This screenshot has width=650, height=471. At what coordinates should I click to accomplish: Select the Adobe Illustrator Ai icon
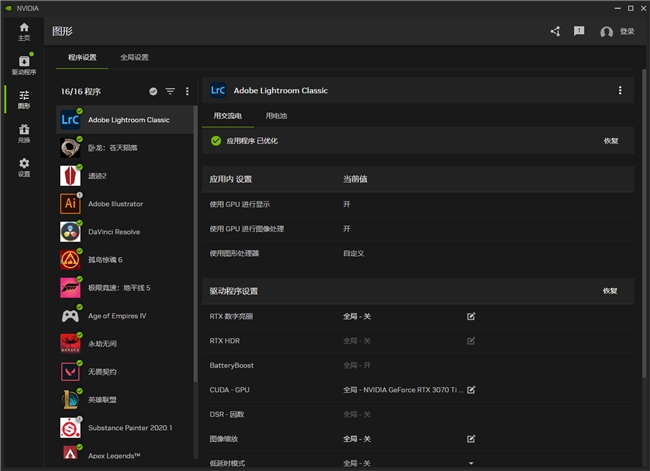click(70, 204)
